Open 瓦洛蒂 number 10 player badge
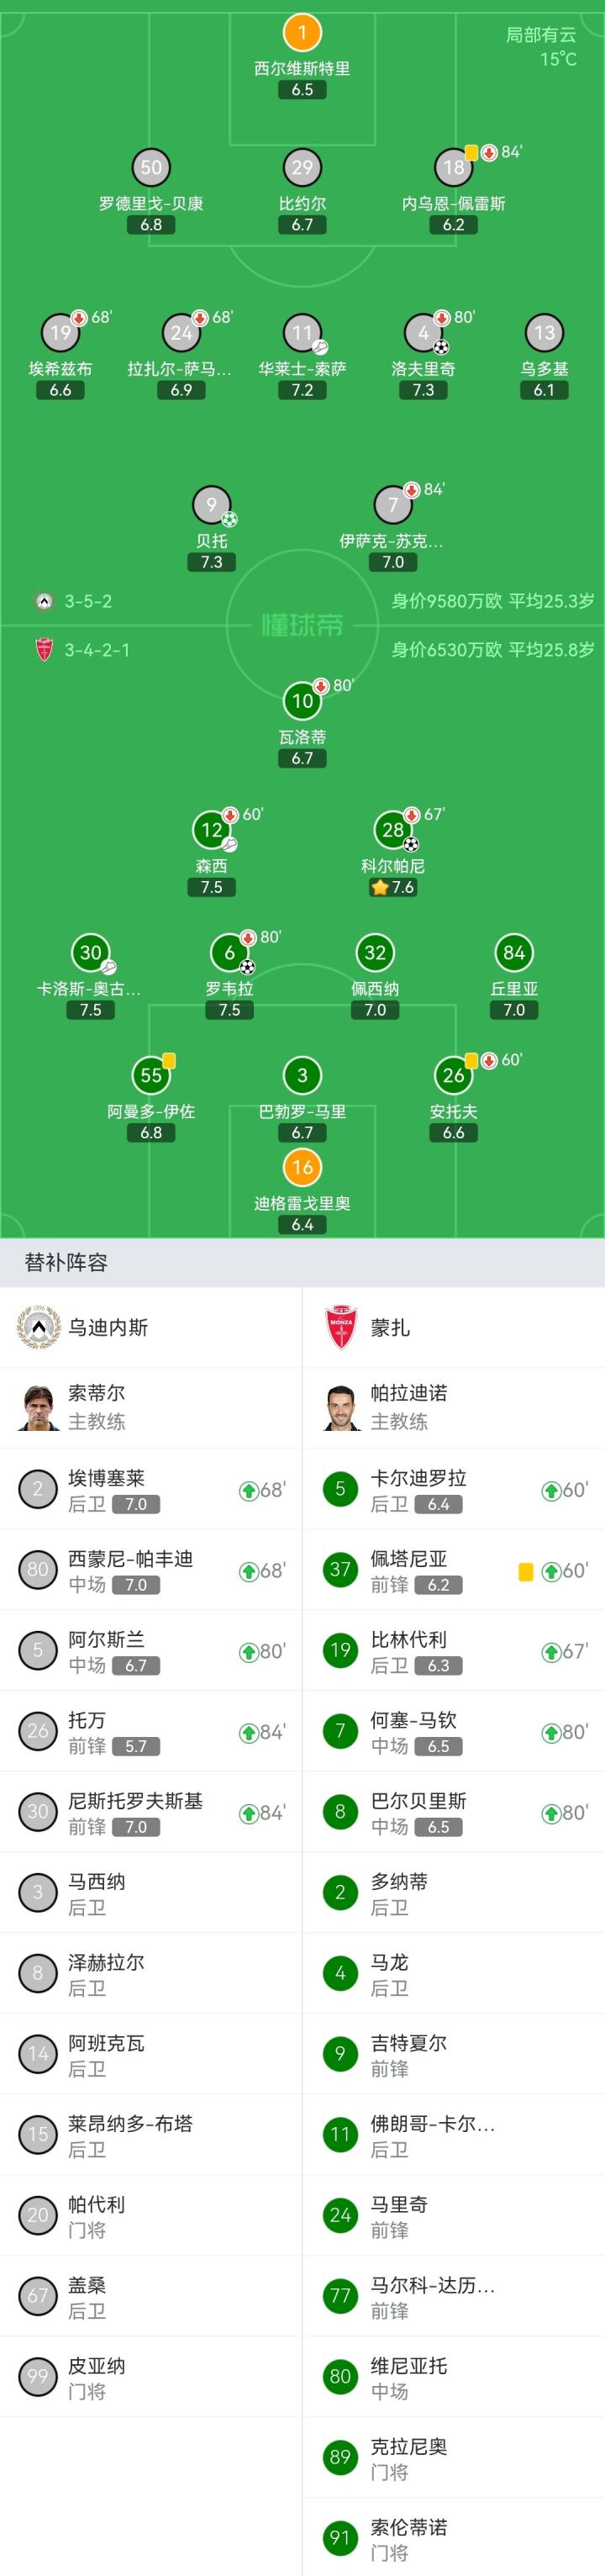The height and width of the screenshot is (2576, 605). click(x=302, y=701)
